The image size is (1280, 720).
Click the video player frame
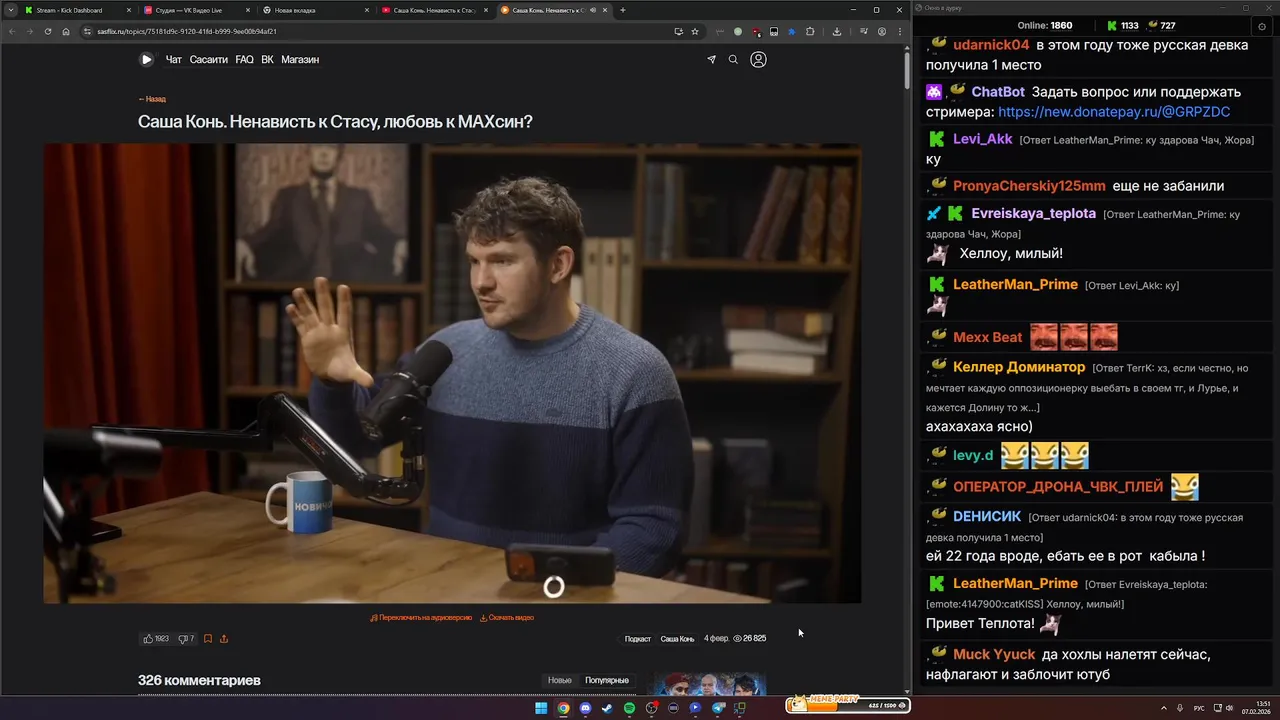(x=452, y=373)
